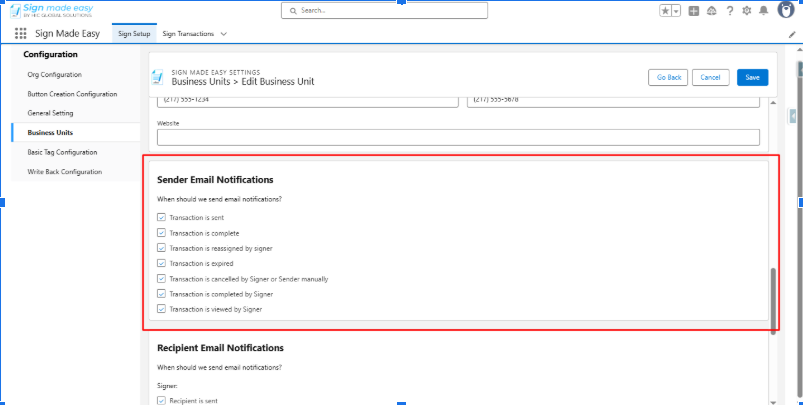Click the Recipient Email Notifications heading
The width and height of the screenshot is (803, 405).
tap(220, 348)
